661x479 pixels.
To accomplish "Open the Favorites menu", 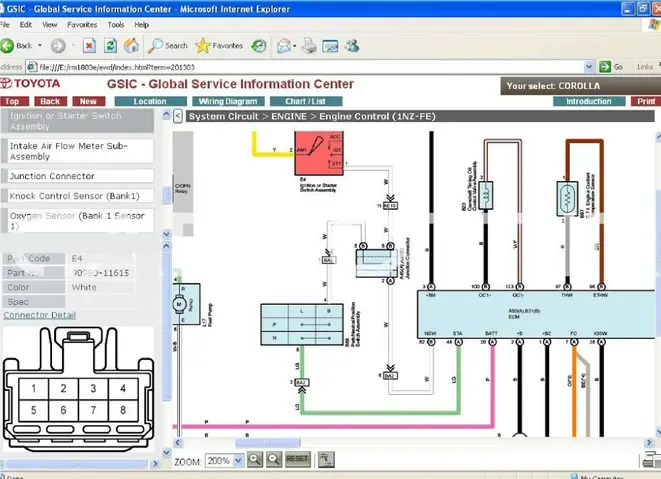I will click(x=82, y=24).
